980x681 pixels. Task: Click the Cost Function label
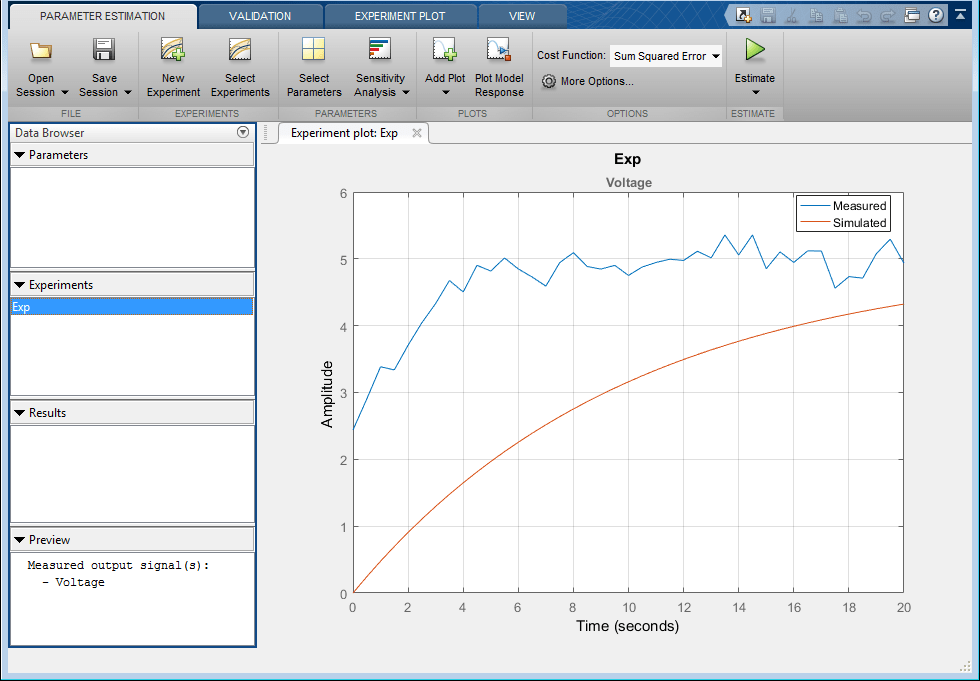[571, 55]
